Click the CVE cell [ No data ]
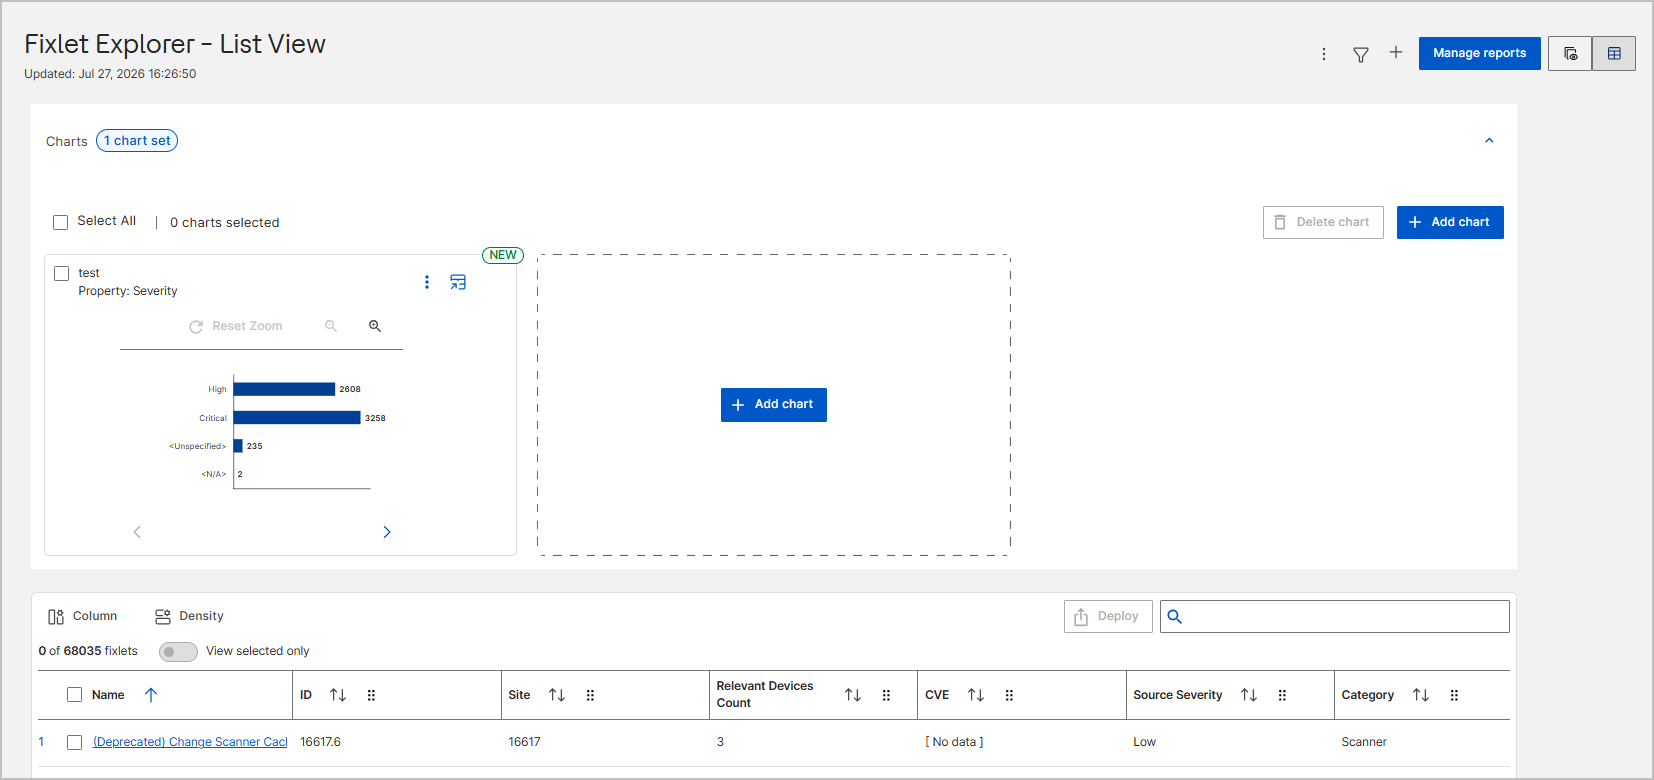This screenshot has width=1654, height=780. click(x=954, y=742)
